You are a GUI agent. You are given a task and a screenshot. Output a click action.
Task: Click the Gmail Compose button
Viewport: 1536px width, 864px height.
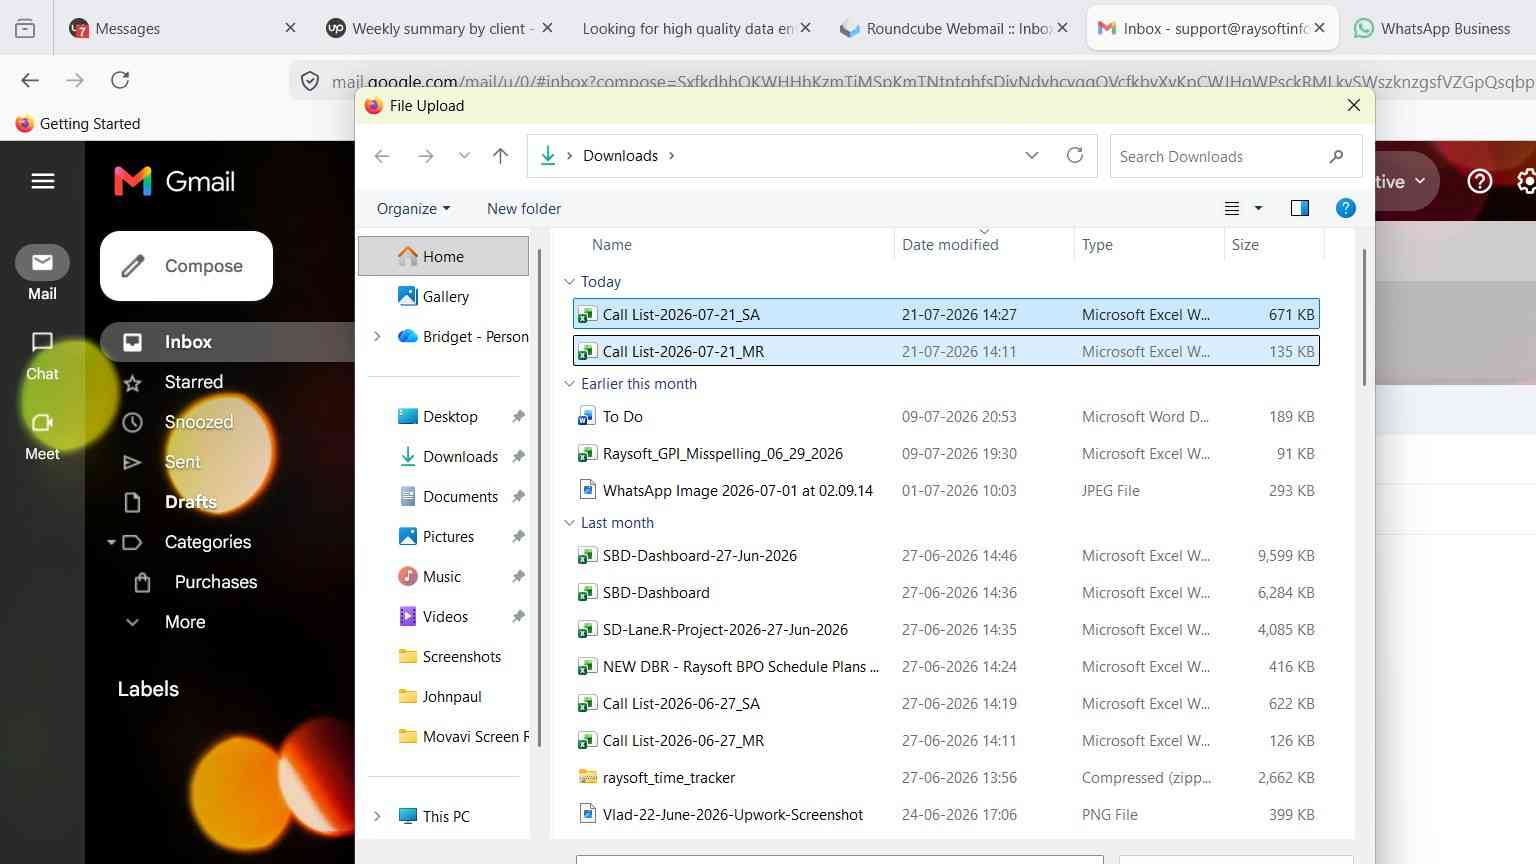(186, 266)
